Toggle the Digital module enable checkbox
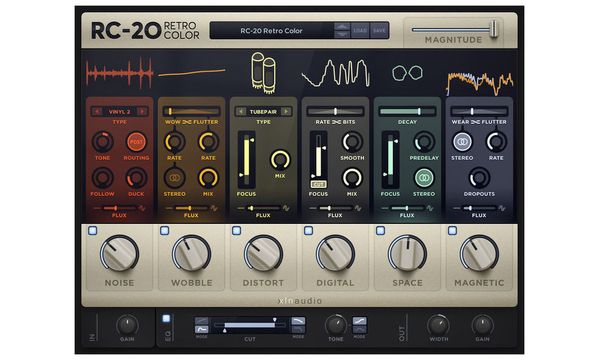The width and height of the screenshot is (600, 360). pos(308,230)
